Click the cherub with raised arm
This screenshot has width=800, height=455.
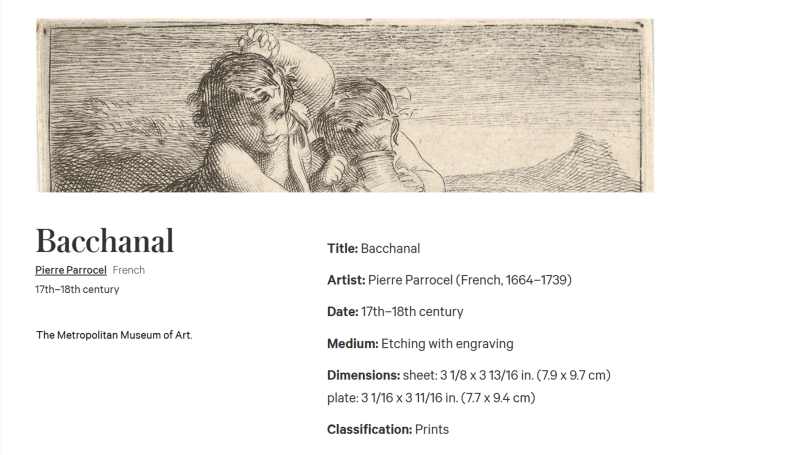(x=260, y=112)
